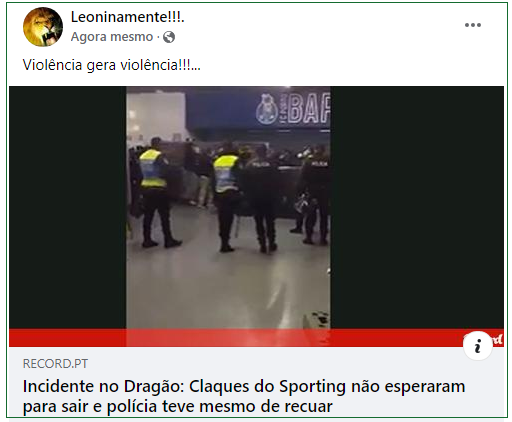Open the police video thumbnail

[x=228, y=207]
